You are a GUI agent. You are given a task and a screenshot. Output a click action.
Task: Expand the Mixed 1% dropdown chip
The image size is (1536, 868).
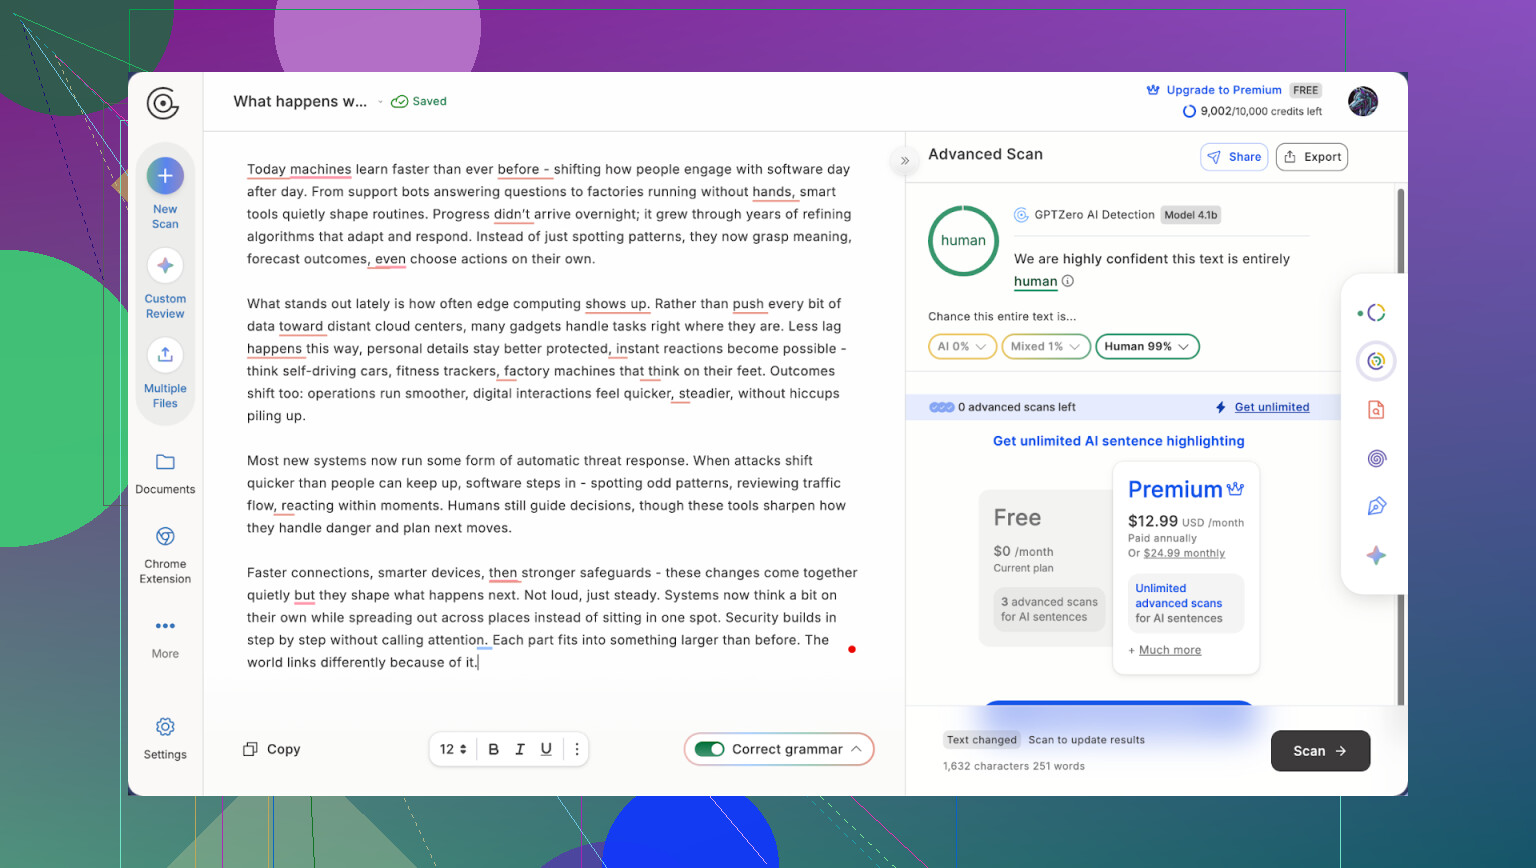coord(1045,346)
